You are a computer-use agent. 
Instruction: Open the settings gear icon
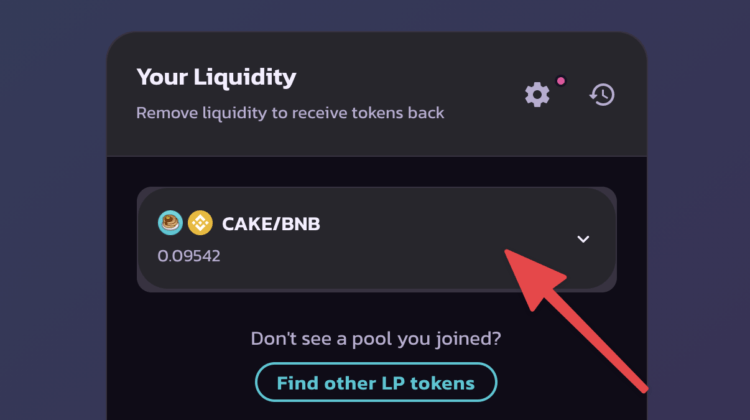tap(537, 95)
